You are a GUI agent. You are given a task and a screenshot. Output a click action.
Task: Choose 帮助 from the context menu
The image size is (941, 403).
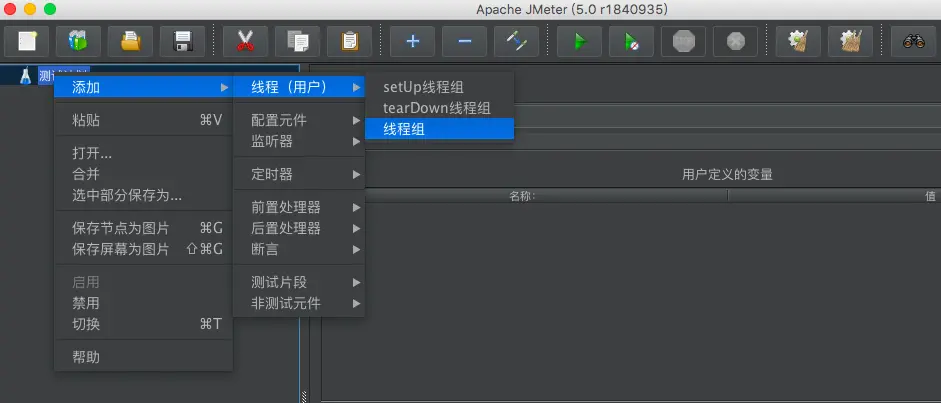pyautogui.click(x=143, y=357)
